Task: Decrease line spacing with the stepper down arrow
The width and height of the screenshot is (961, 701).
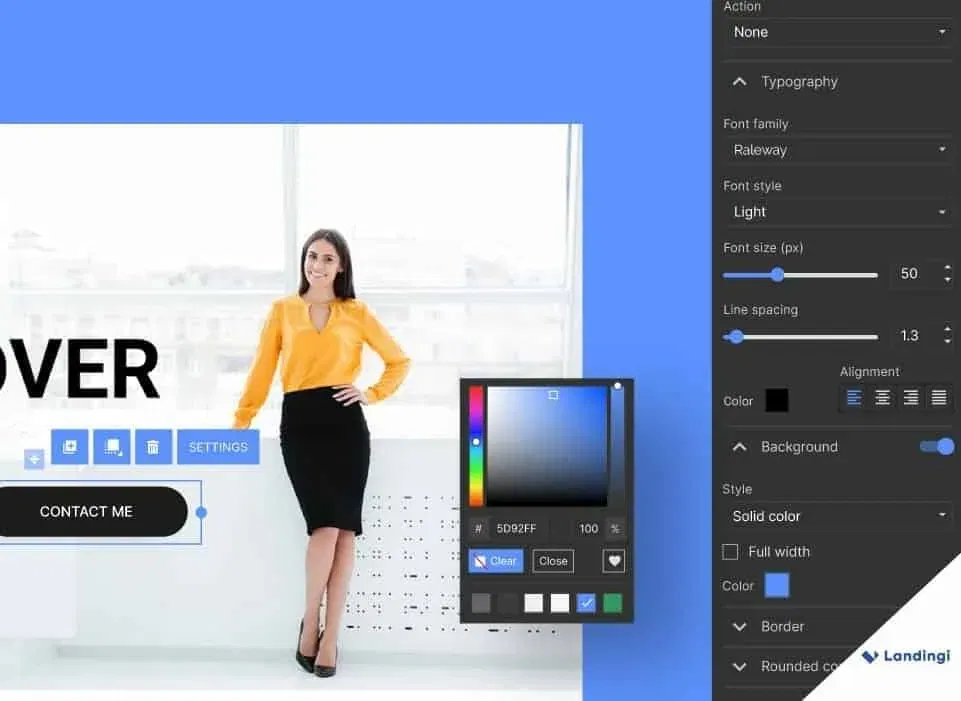Action: click(x=948, y=341)
